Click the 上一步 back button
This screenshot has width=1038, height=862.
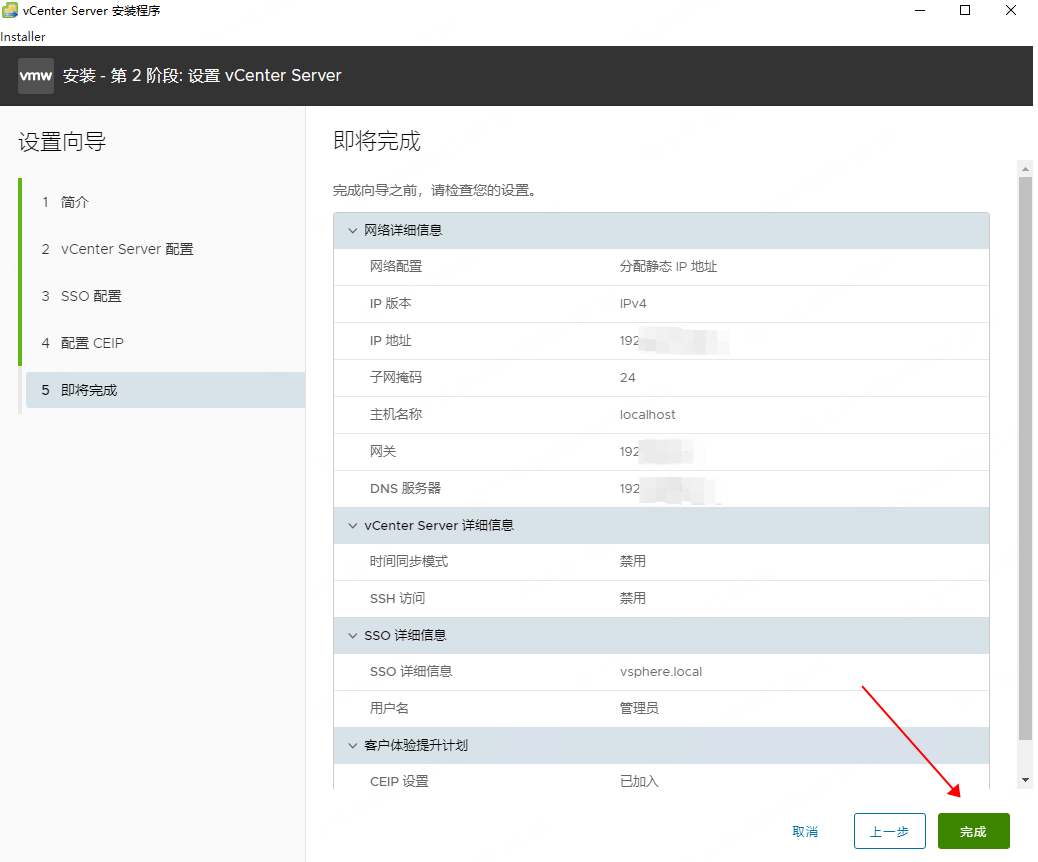pyautogui.click(x=889, y=831)
